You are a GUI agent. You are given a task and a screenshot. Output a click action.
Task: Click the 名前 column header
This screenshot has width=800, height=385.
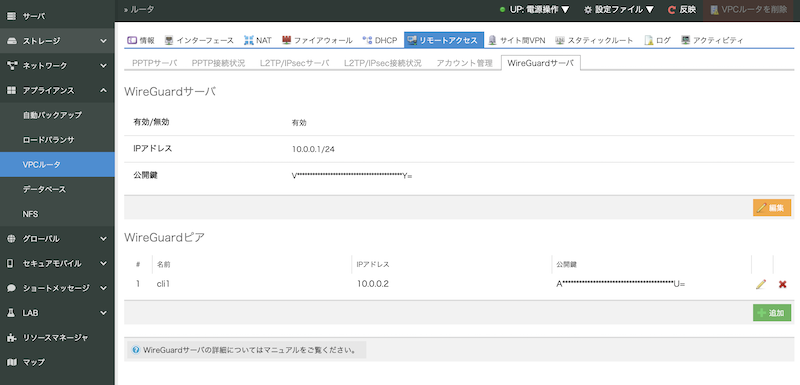(x=164, y=265)
